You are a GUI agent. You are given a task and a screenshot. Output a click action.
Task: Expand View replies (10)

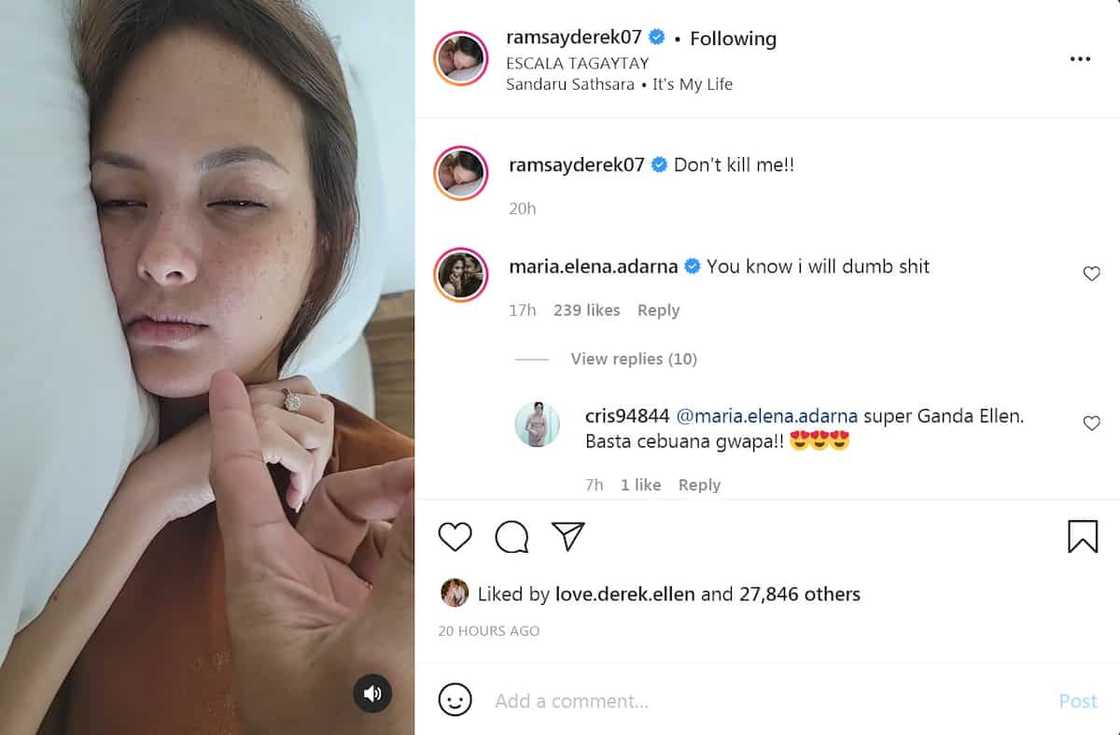coord(633,359)
